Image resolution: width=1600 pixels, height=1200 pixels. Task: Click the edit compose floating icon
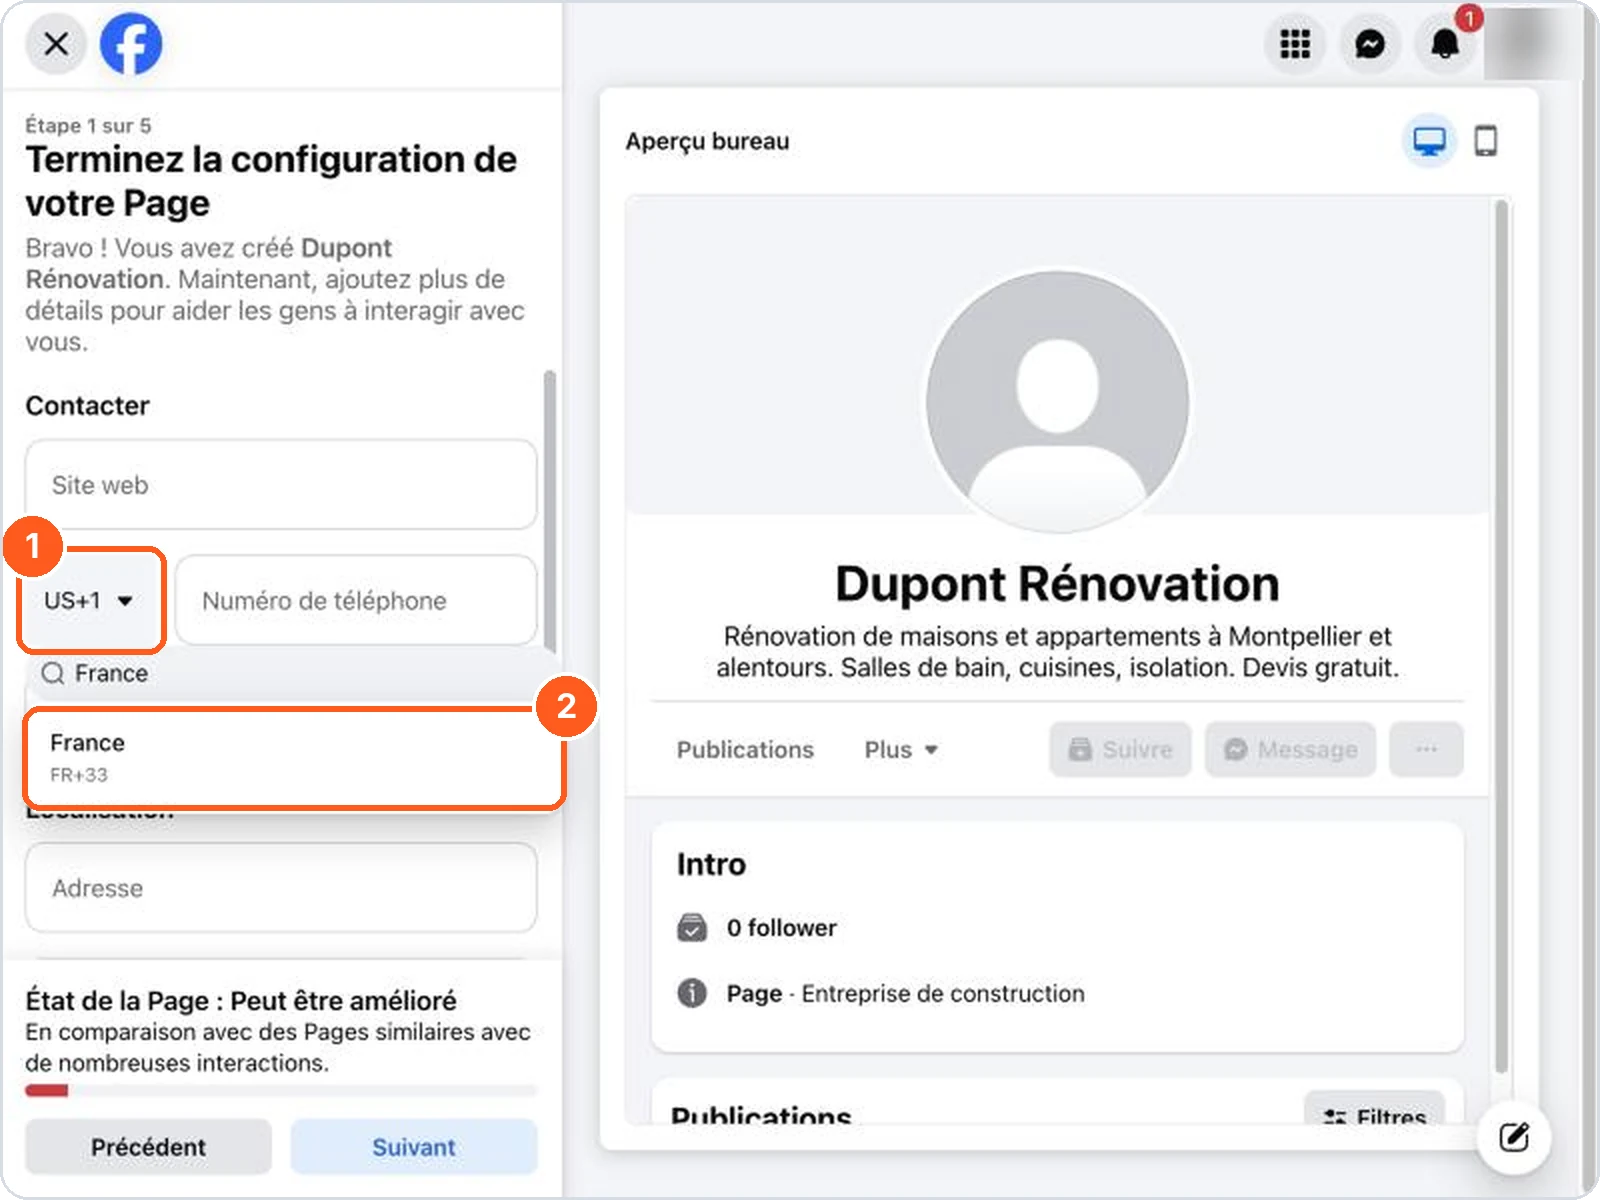click(1514, 1137)
